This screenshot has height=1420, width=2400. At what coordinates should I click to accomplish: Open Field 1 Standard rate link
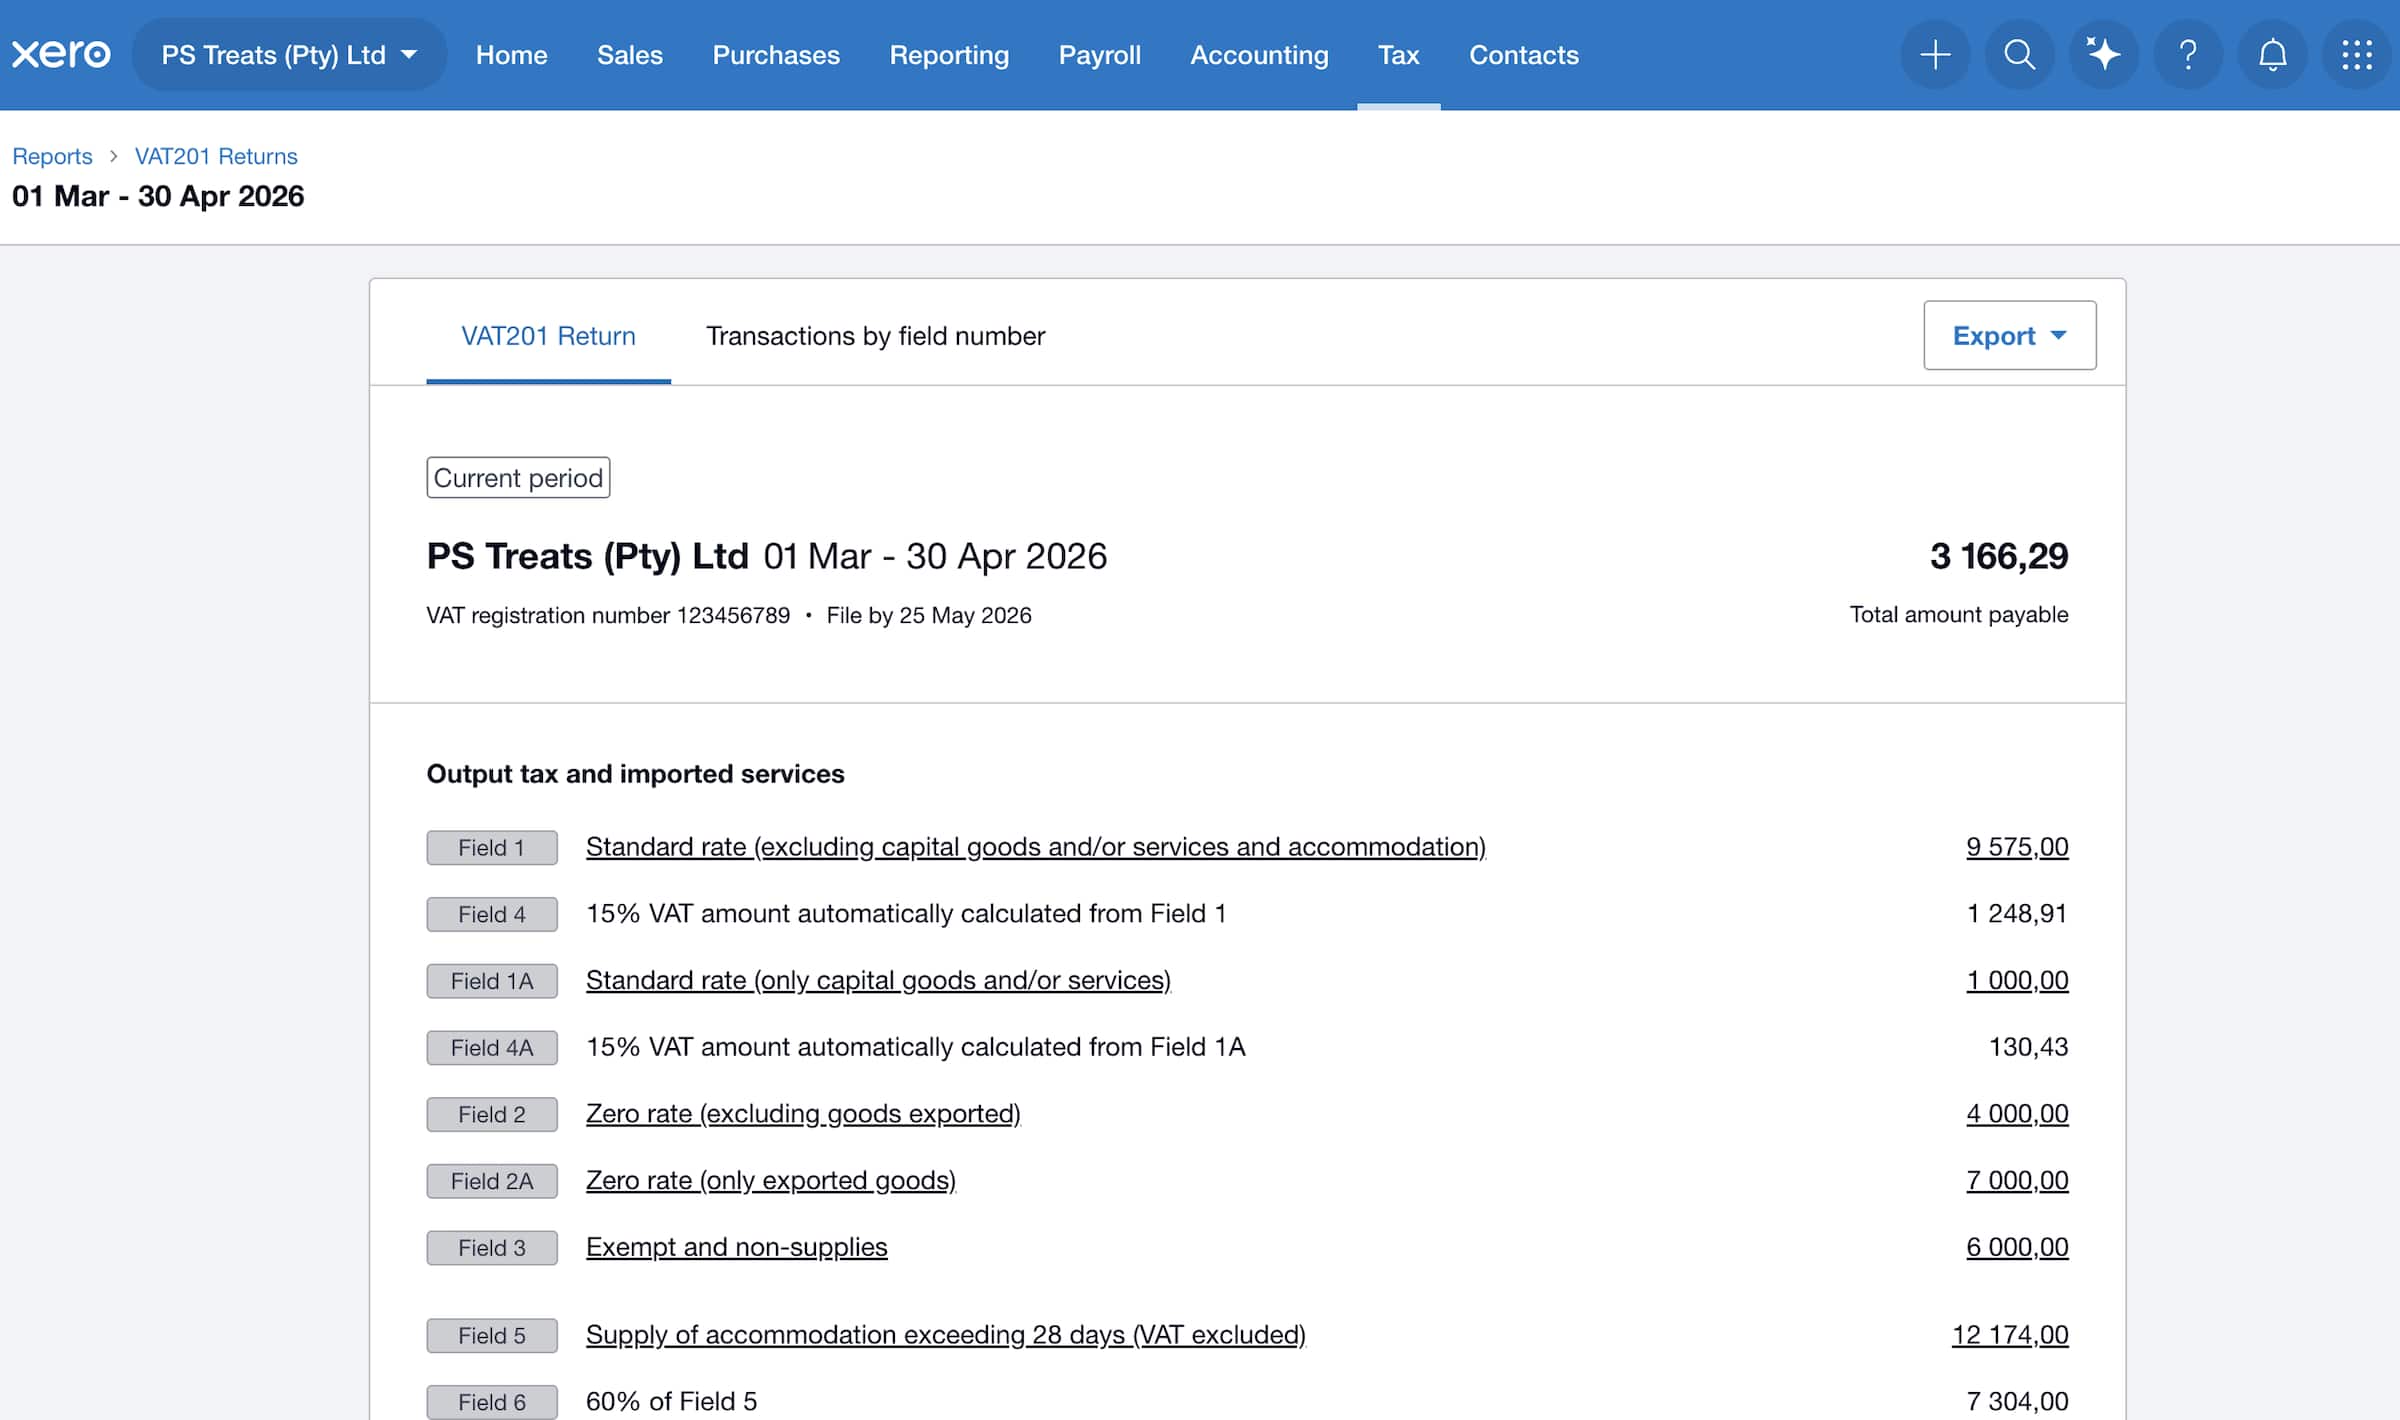[x=1035, y=847]
